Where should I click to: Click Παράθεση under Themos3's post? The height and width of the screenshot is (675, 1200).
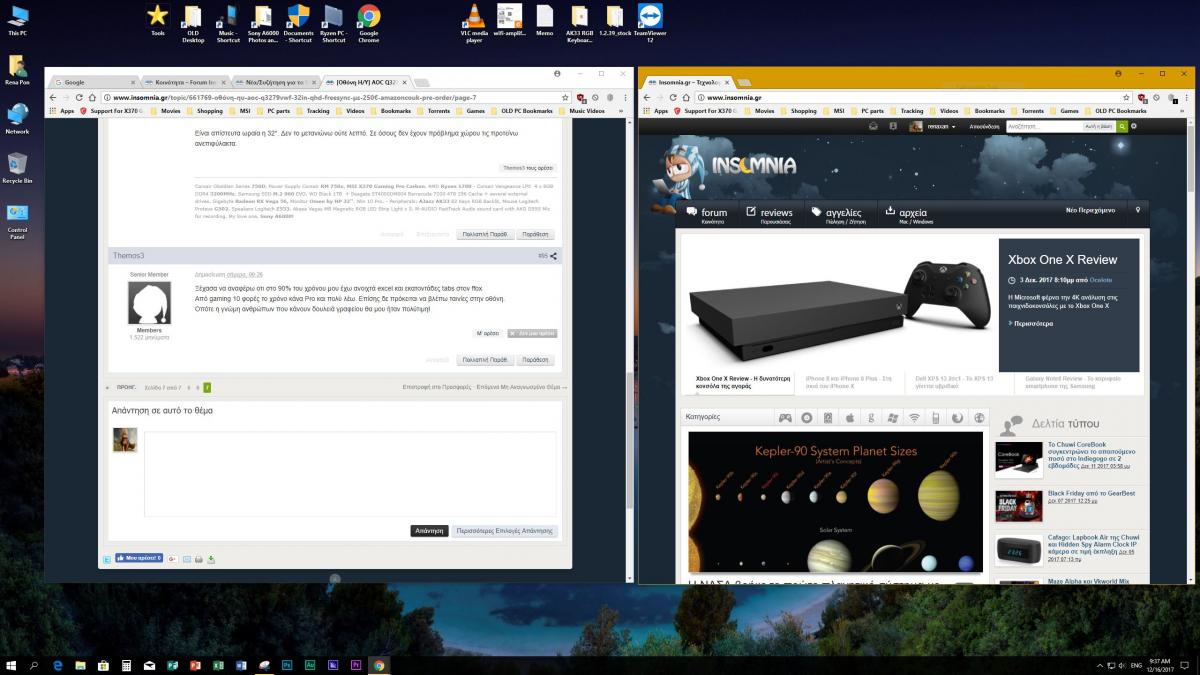click(537, 359)
